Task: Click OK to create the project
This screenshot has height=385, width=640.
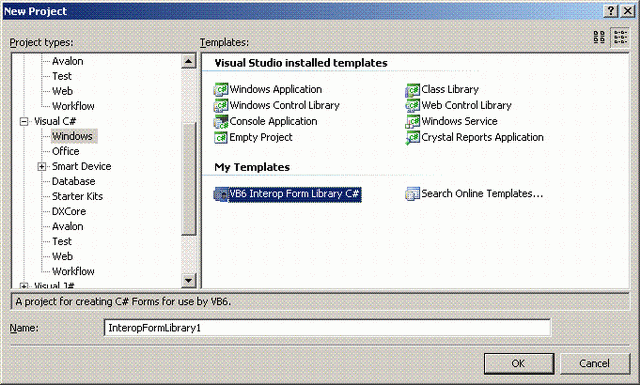Action: 519,363
